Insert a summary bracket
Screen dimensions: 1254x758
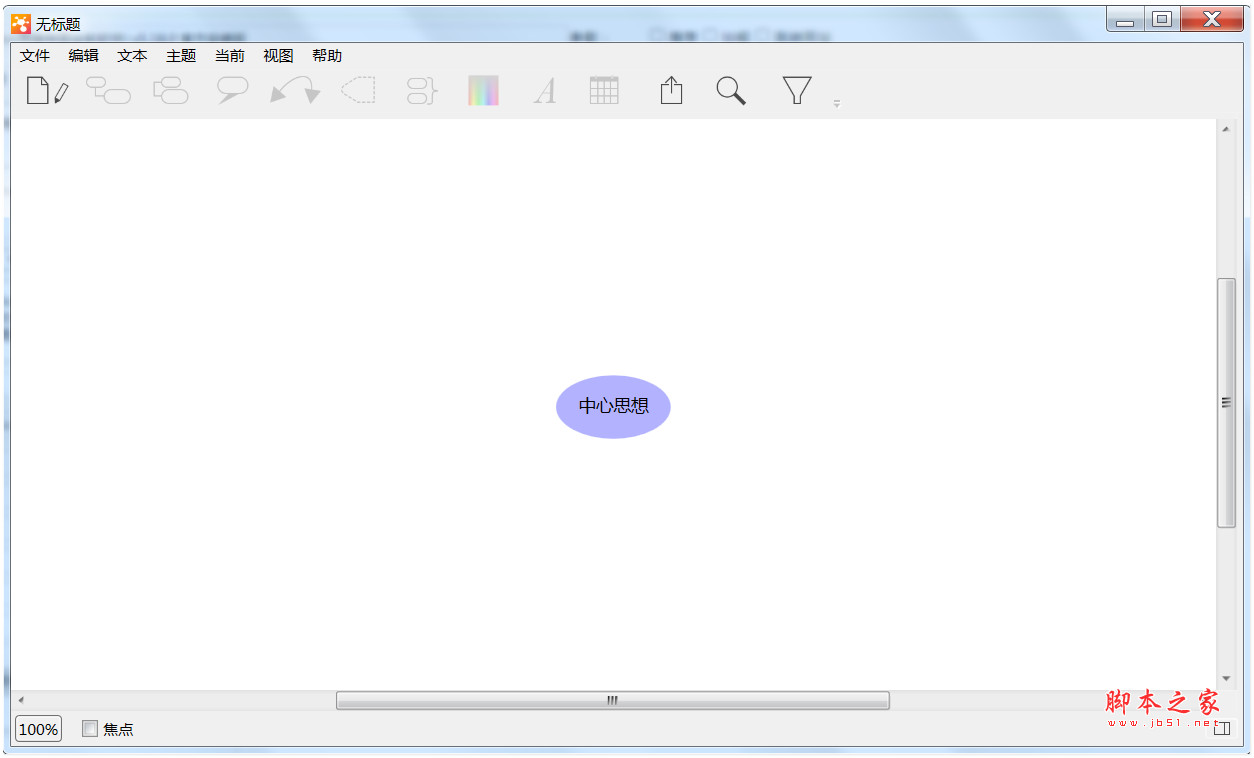pos(420,90)
